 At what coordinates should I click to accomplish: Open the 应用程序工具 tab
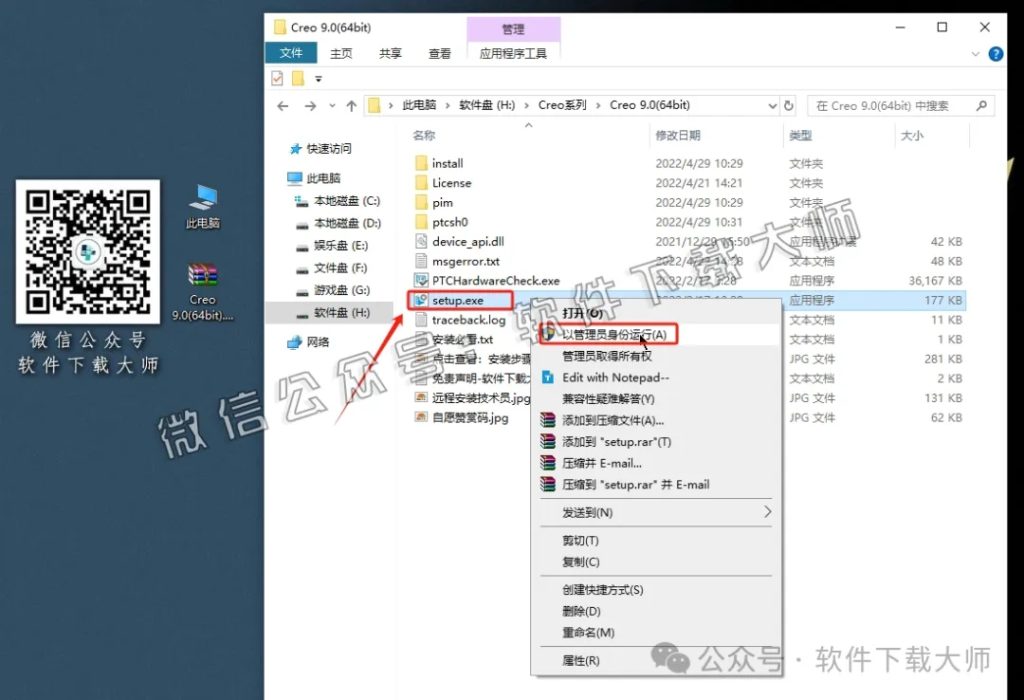[513, 54]
